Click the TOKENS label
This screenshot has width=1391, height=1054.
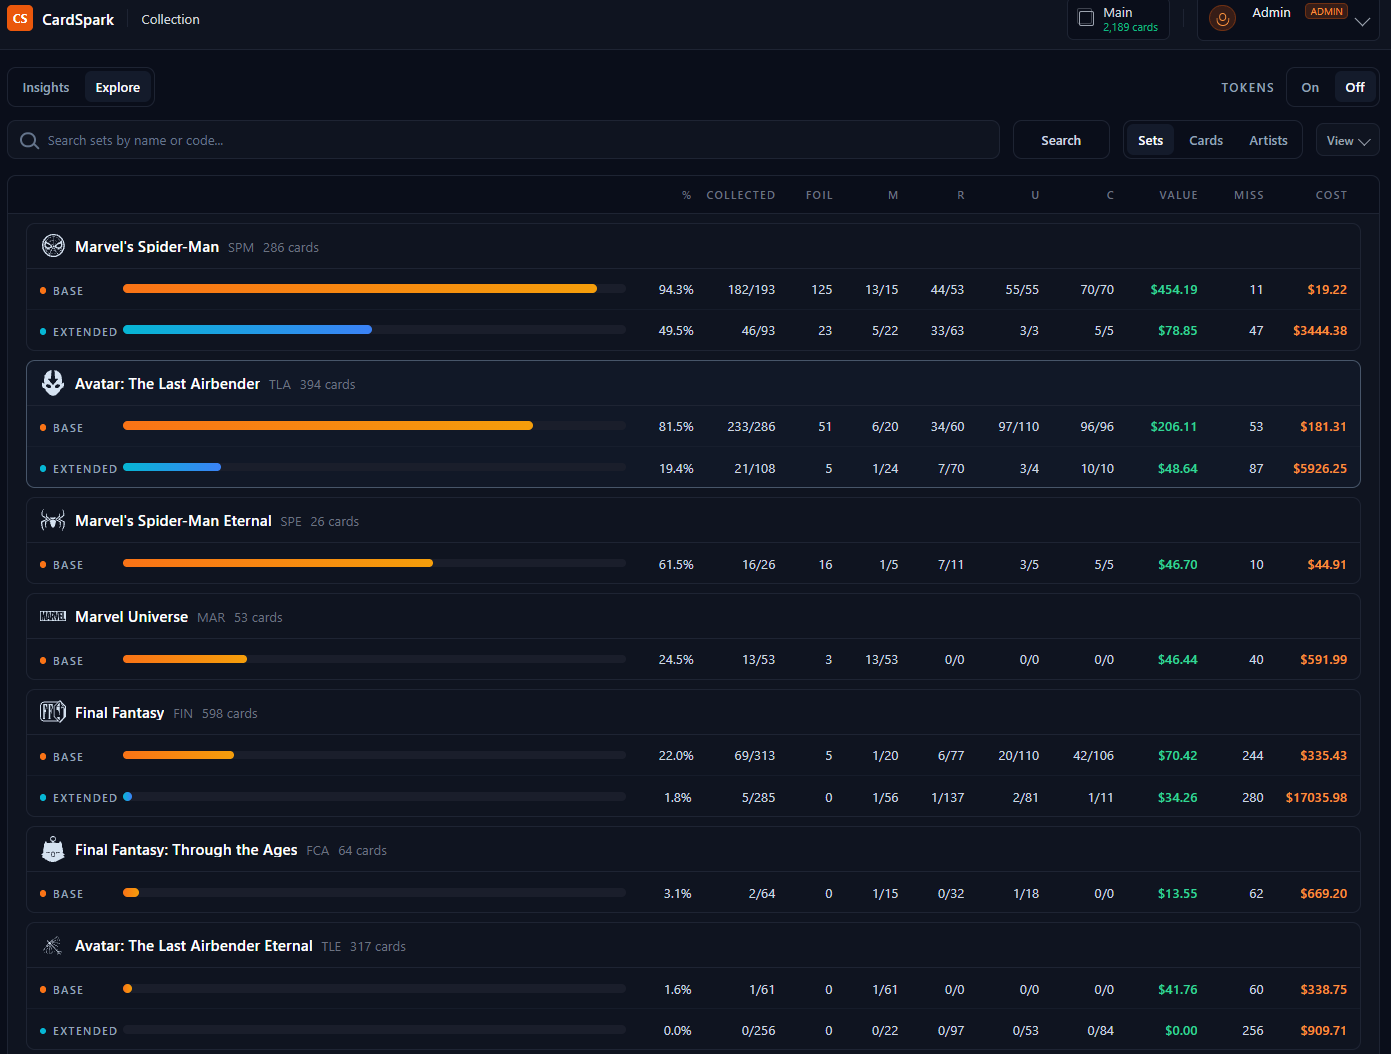tap(1247, 88)
